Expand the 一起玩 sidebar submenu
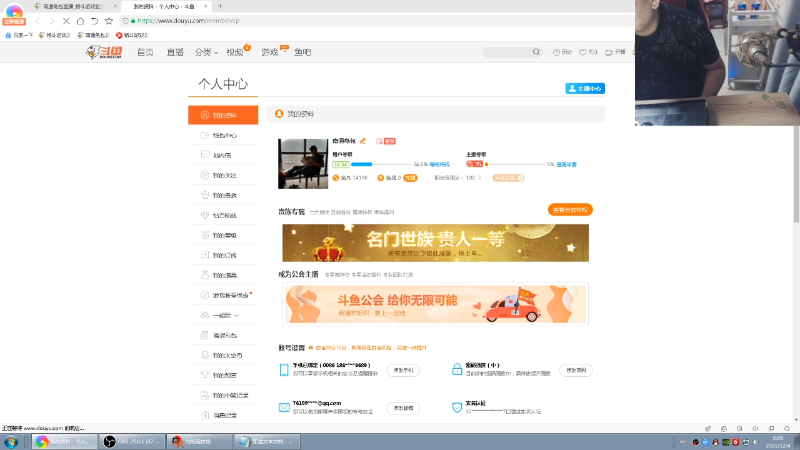The height and width of the screenshot is (450, 800). point(223,315)
